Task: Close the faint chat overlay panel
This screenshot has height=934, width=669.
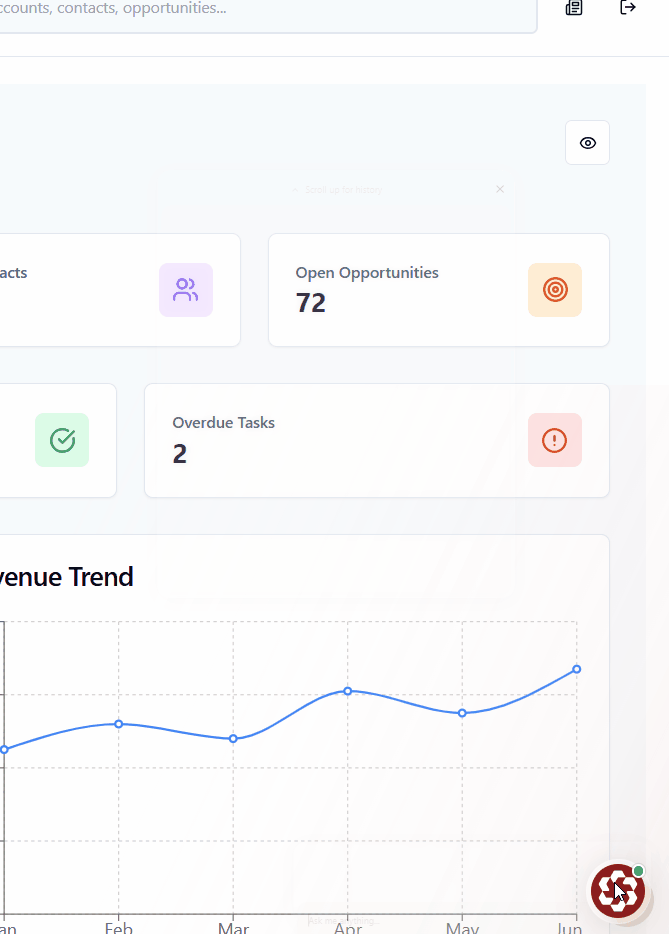Action: coord(500,189)
